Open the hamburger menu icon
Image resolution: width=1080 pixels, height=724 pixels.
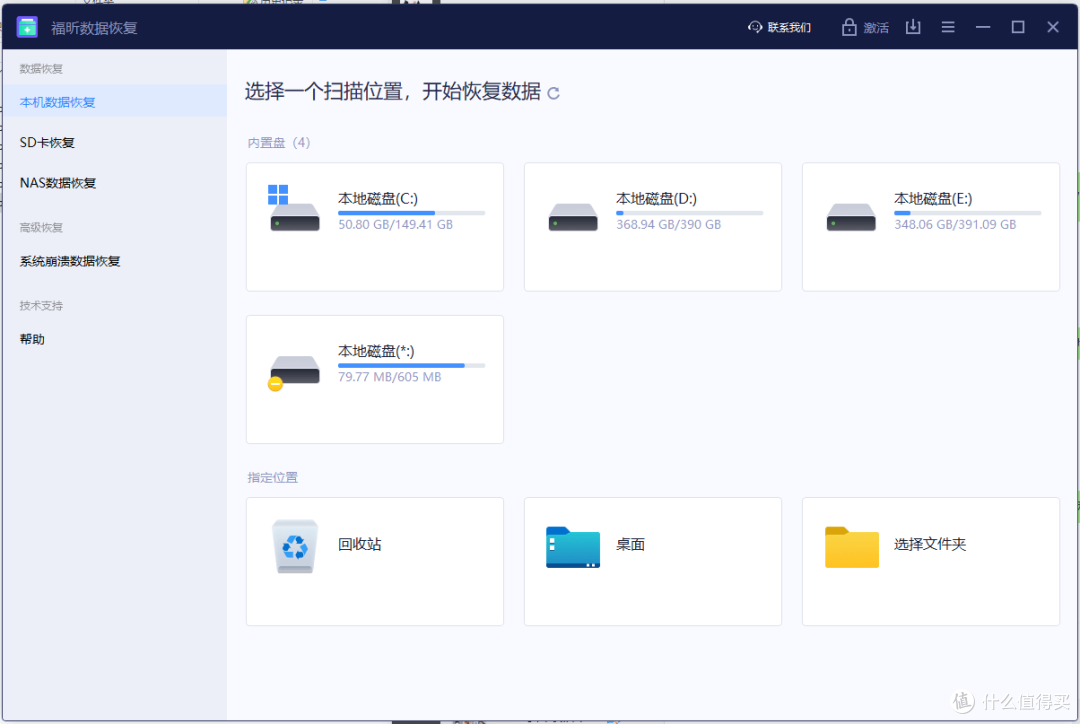coord(948,27)
